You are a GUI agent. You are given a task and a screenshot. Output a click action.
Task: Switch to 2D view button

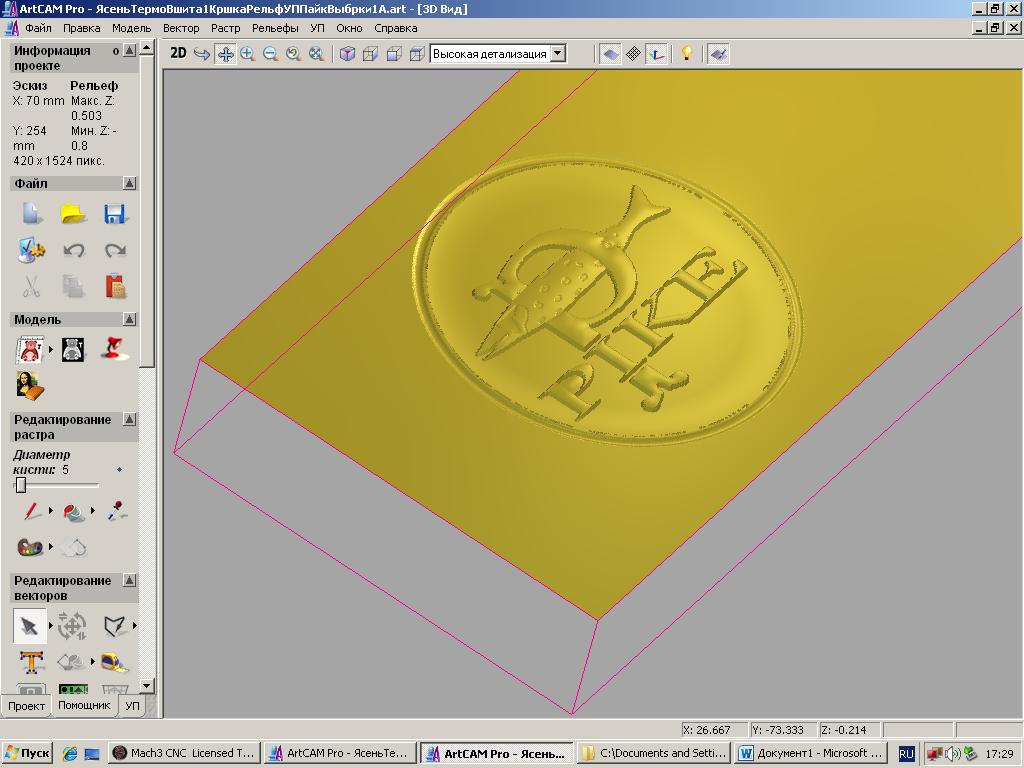click(178, 54)
